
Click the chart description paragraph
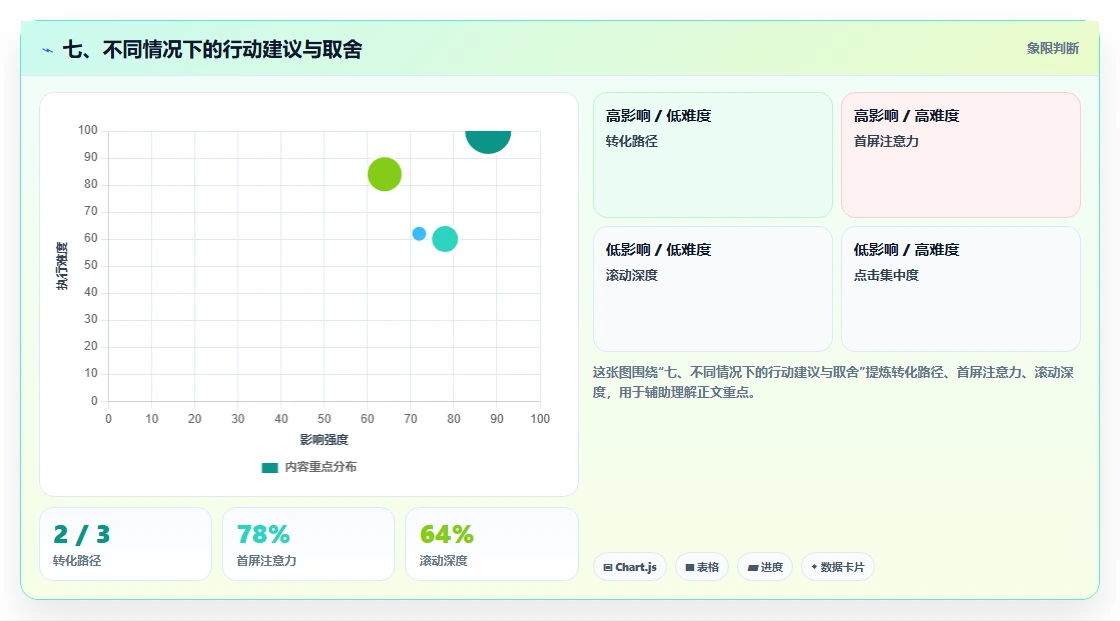click(834, 382)
